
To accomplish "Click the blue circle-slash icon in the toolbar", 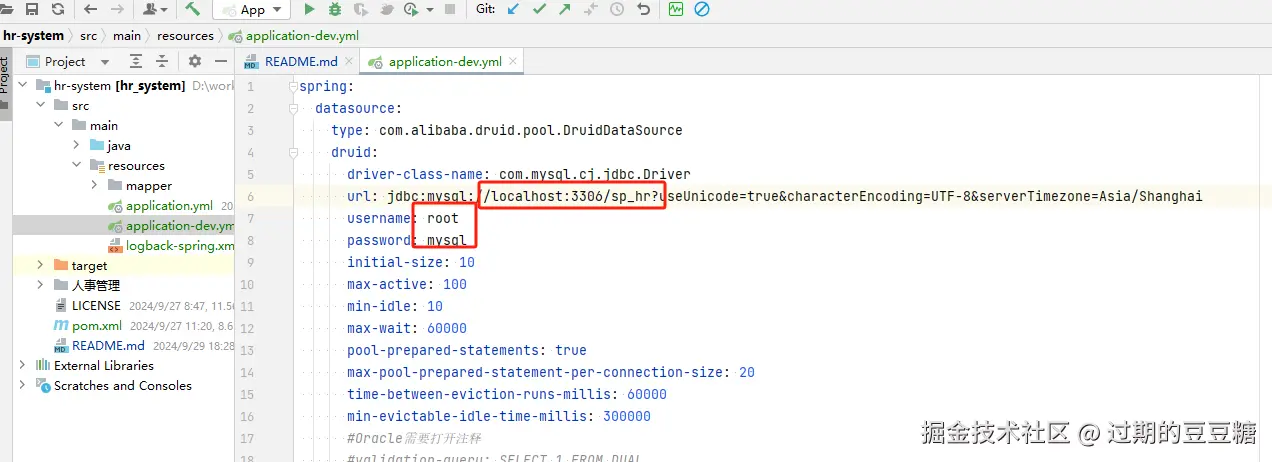I will 702,9.
